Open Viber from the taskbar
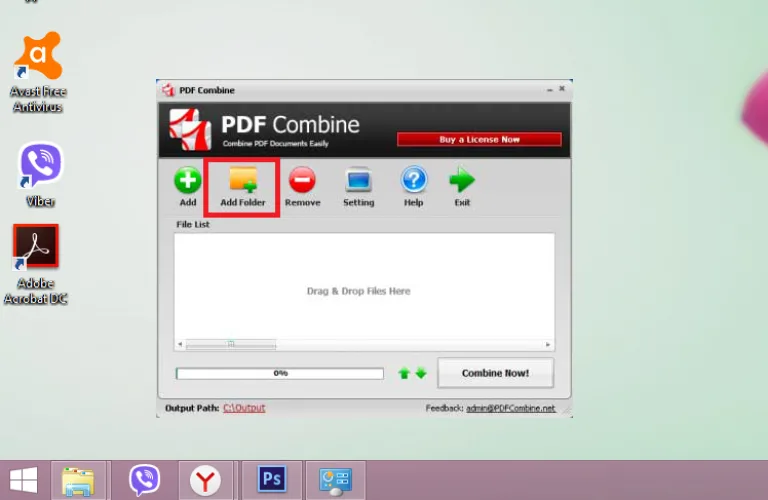768x500 pixels. point(144,480)
